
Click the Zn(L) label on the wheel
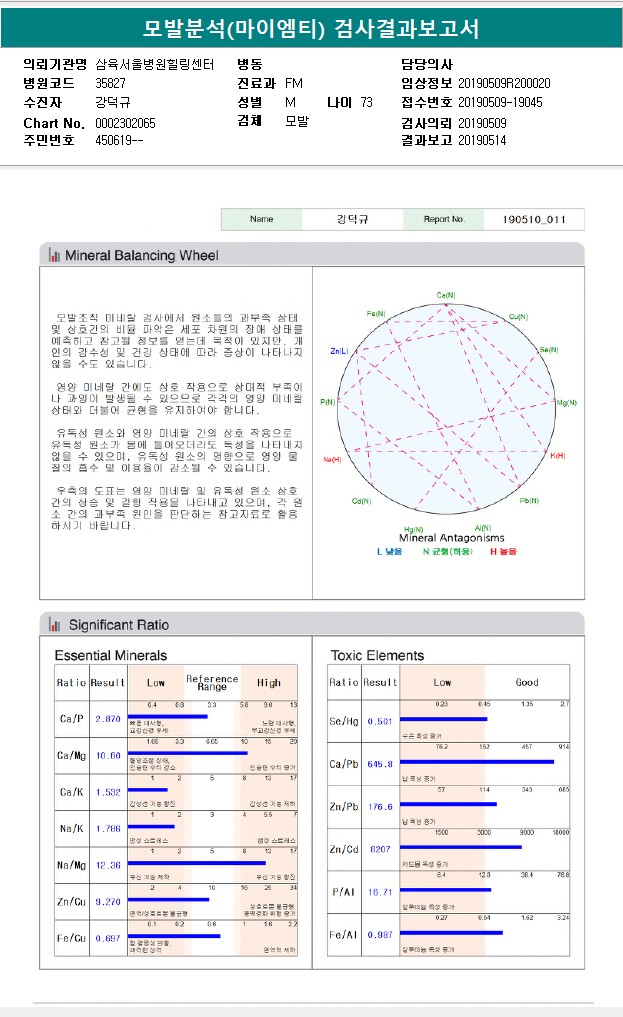[339, 351]
